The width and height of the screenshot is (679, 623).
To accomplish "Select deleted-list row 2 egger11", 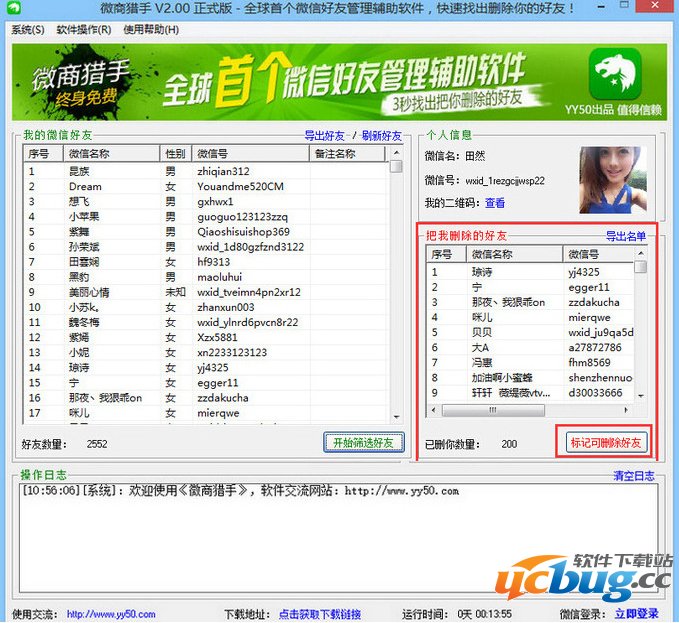I will [530, 287].
